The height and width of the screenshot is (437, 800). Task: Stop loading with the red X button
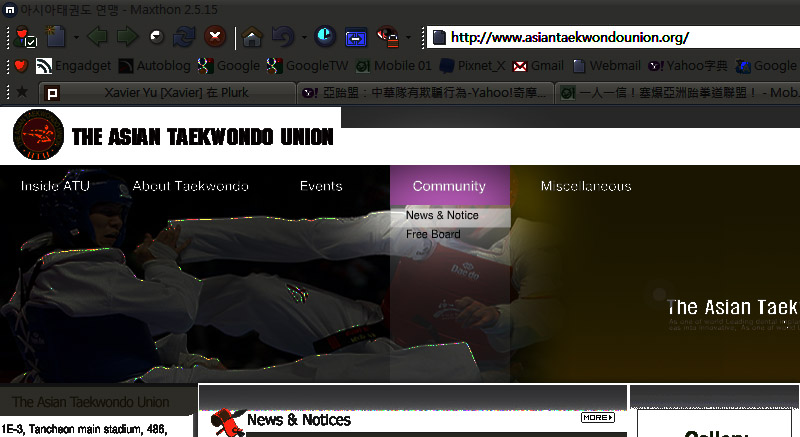pos(215,37)
